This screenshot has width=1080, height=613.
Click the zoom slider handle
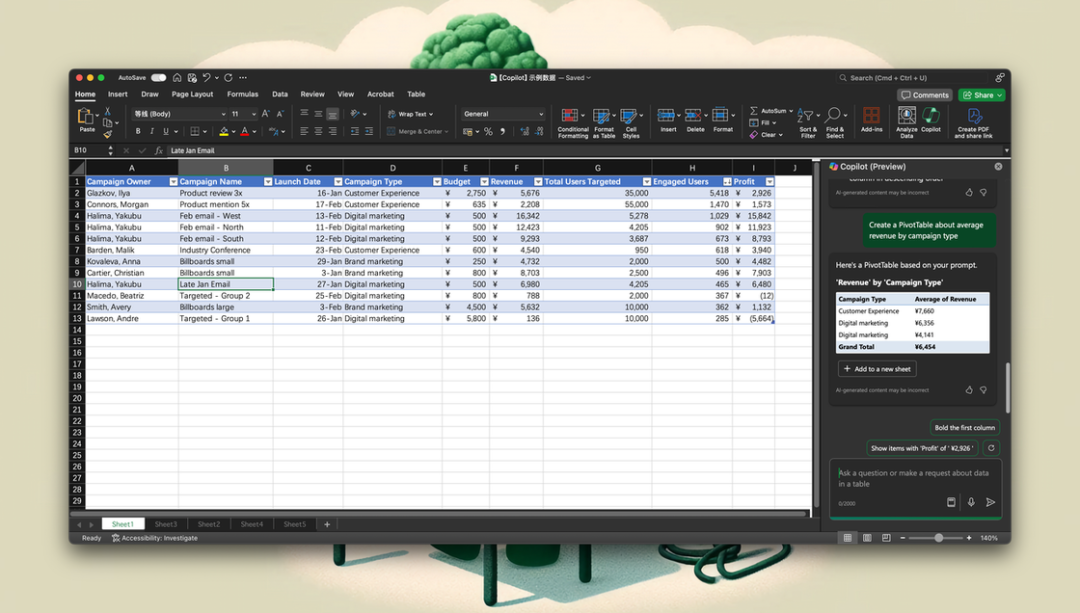click(938, 538)
